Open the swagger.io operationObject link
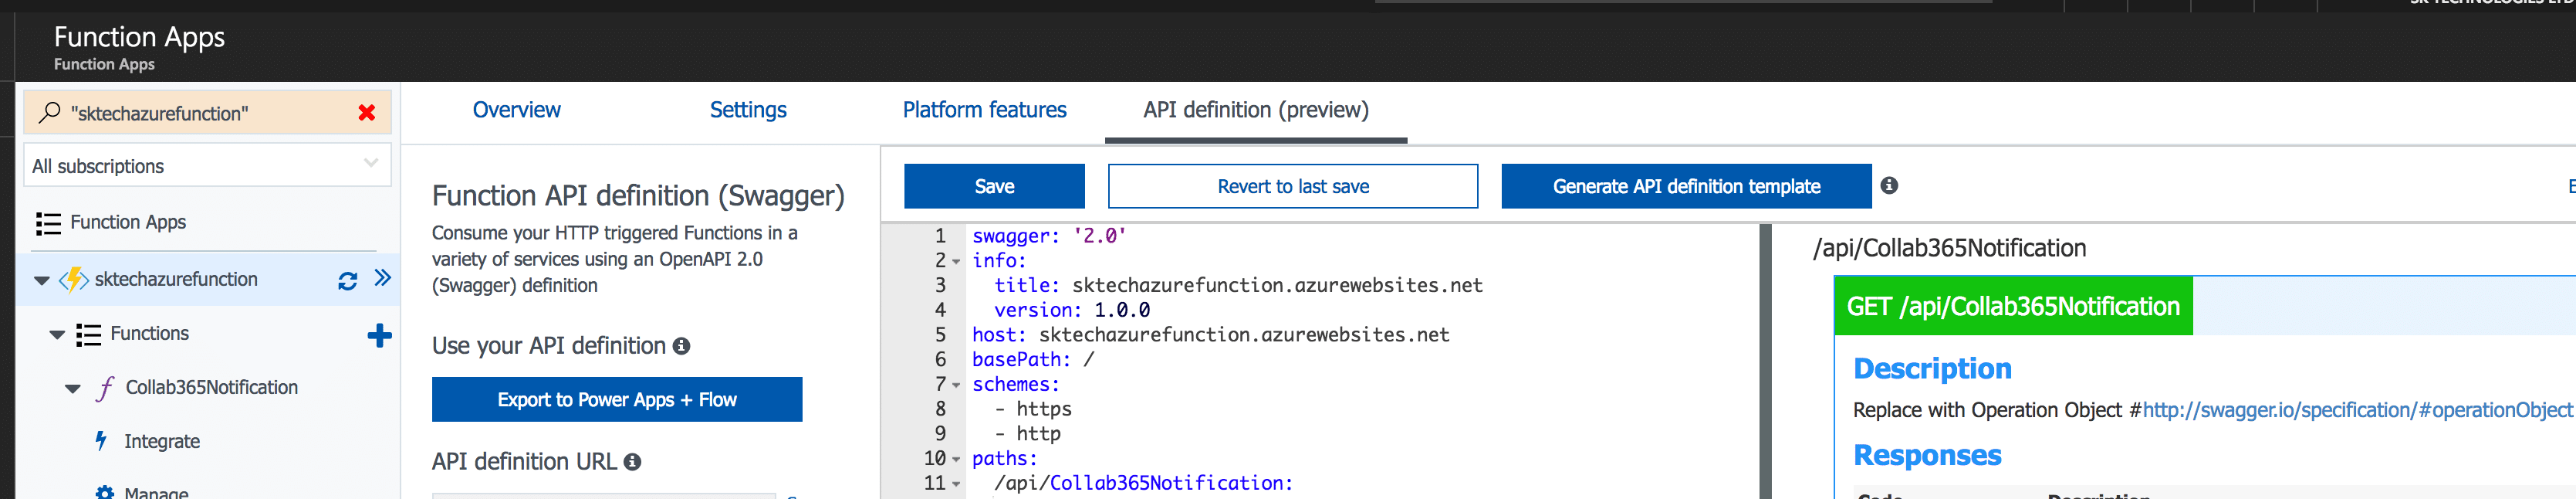The height and width of the screenshot is (499, 2576). tap(2357, 410)
